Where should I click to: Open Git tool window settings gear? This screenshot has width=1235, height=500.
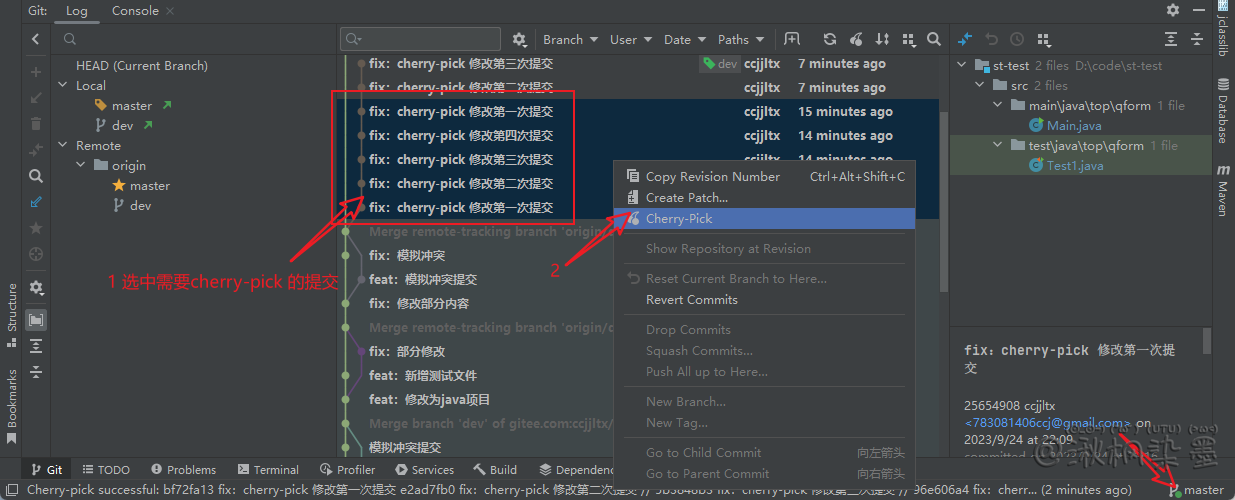[1173, 10]
